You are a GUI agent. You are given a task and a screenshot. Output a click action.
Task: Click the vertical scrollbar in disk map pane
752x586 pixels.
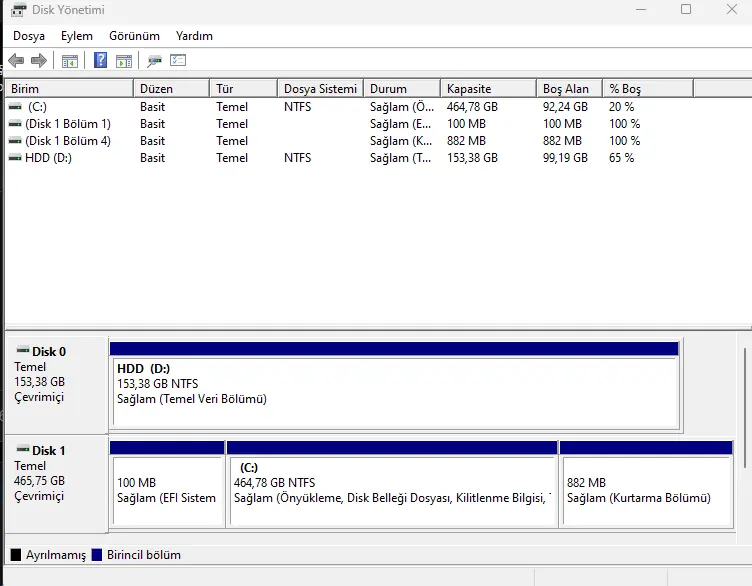(744, 408)
